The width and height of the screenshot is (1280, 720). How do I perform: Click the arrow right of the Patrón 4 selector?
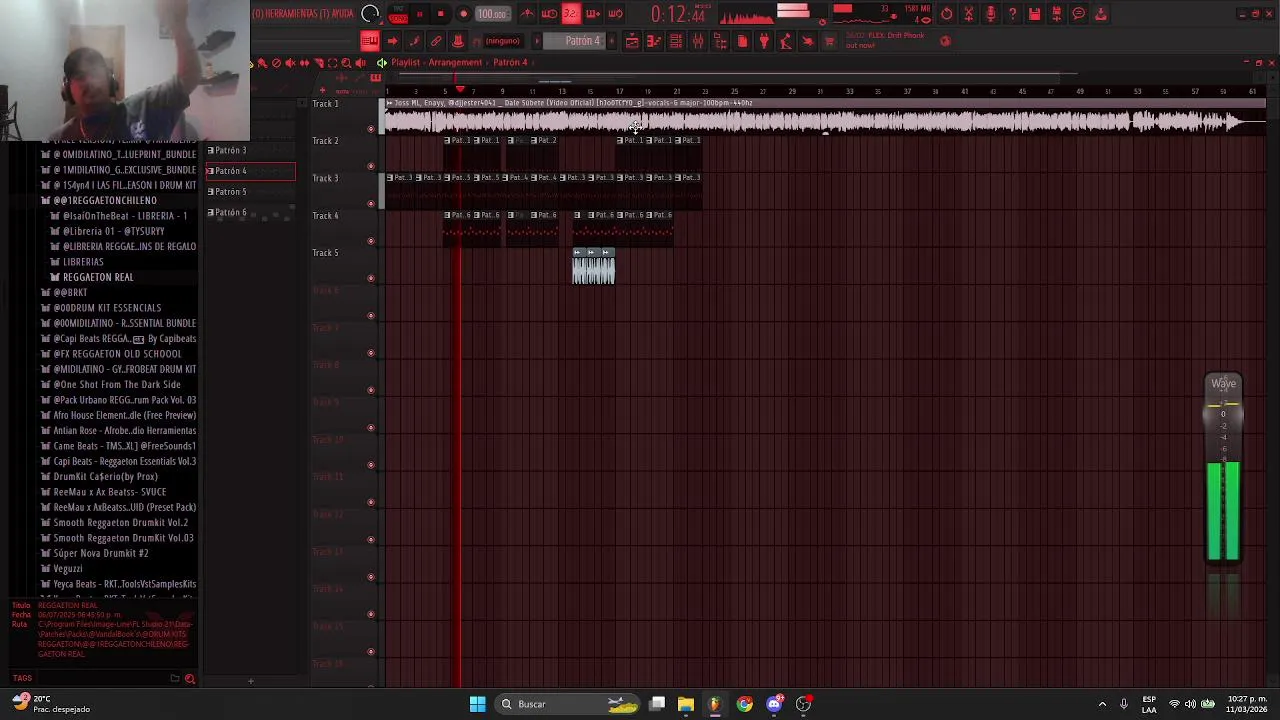[x=611, y=41]
